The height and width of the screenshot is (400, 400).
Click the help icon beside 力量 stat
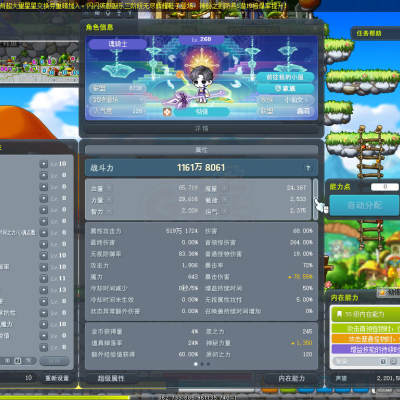108,200
